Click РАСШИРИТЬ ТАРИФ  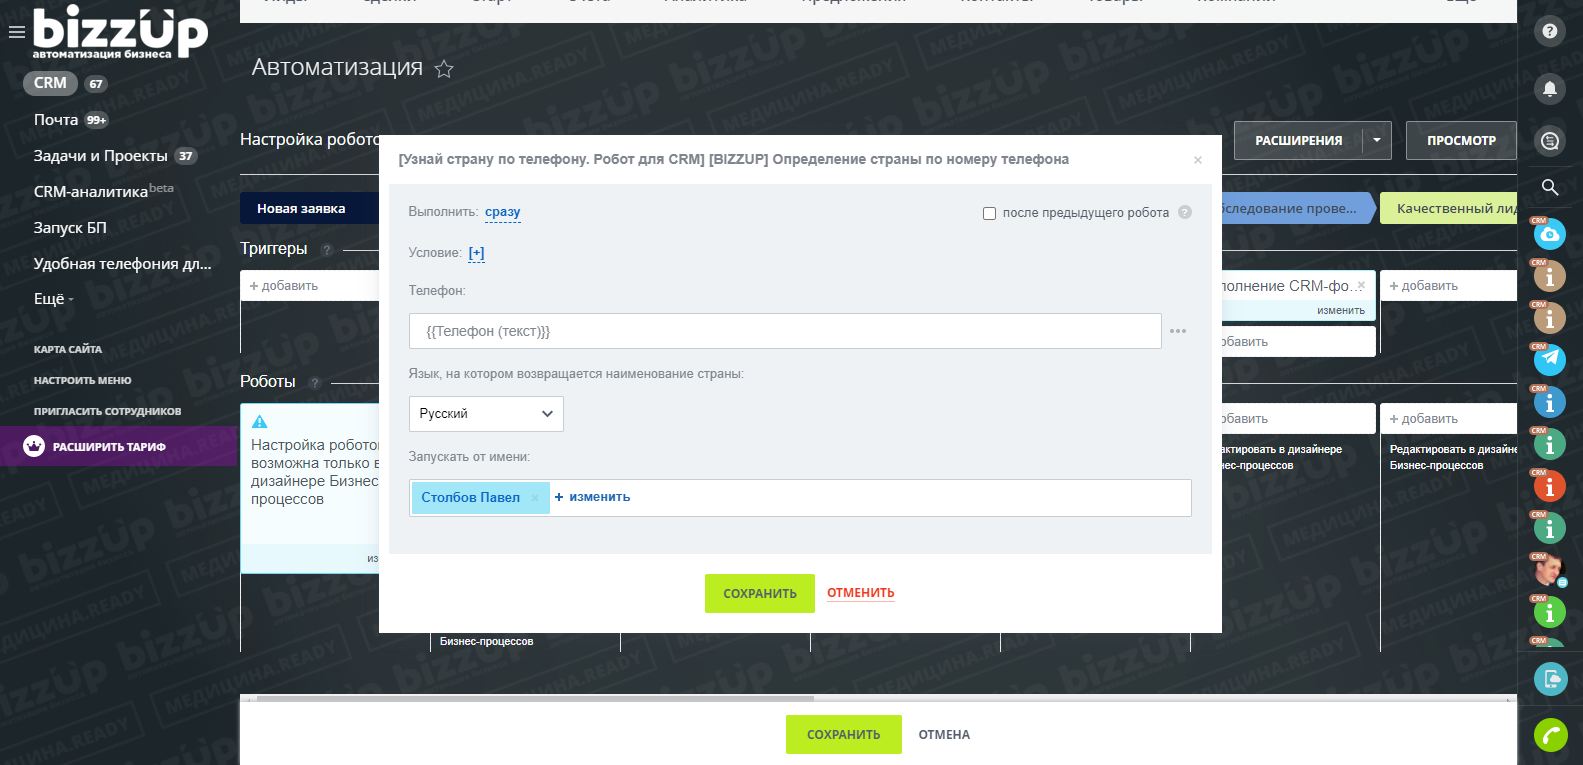click(x=110, y=447)
